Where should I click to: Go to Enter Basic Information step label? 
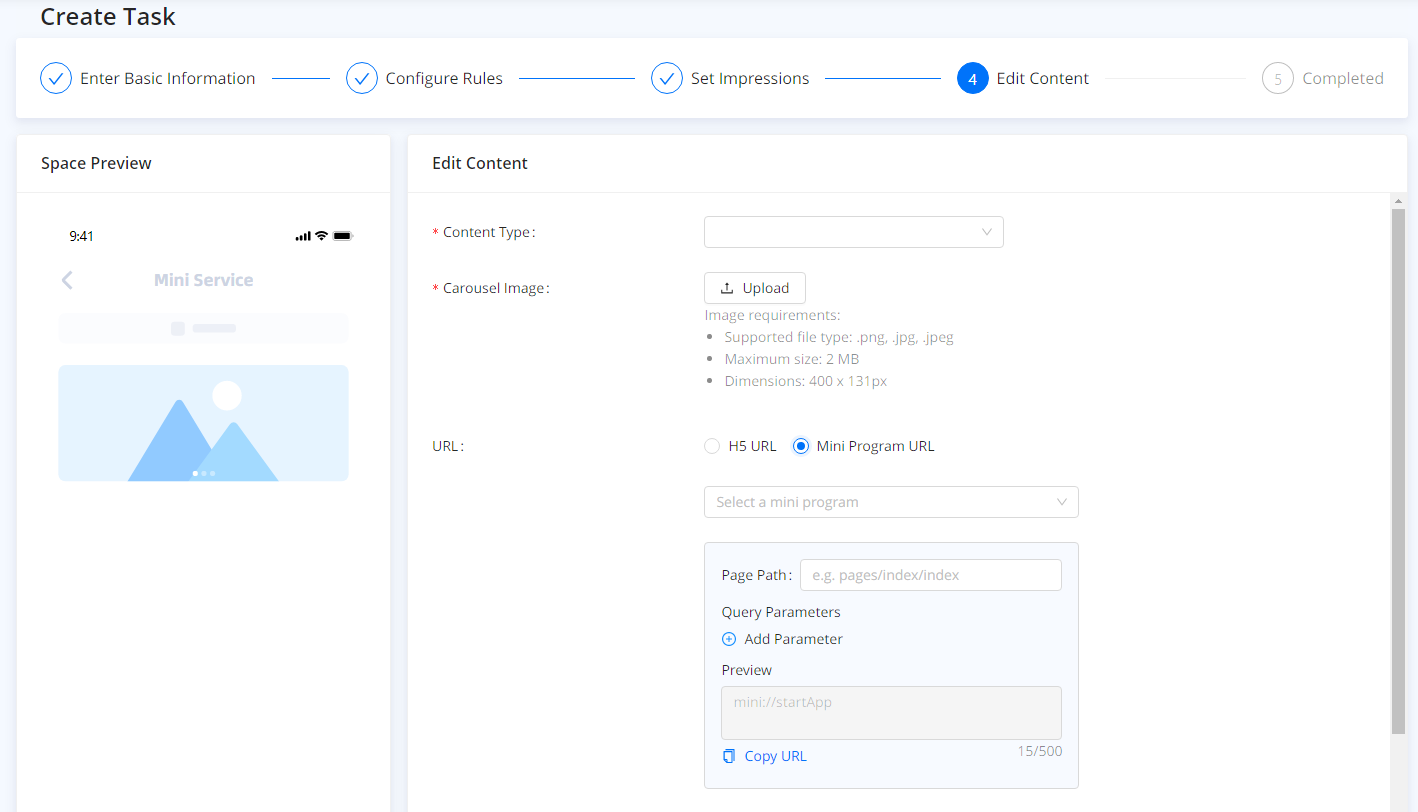click(x=167, y=78)
